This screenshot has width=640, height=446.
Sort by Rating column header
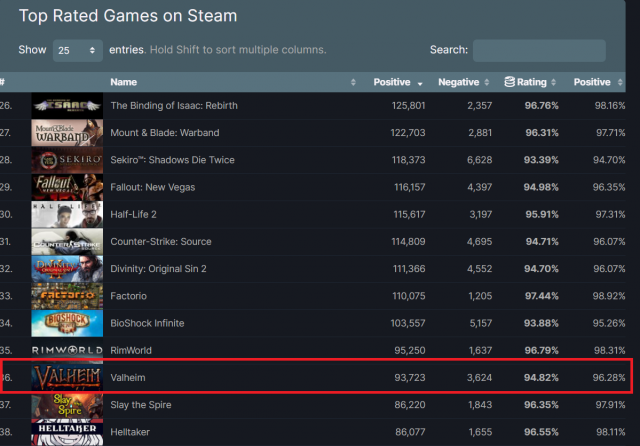click(532, 82)
